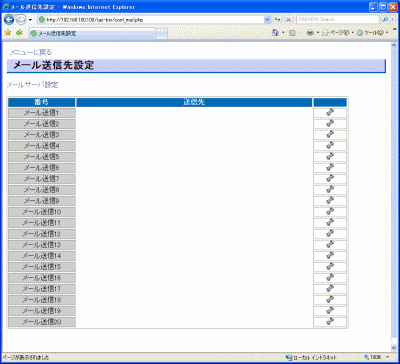Open the メールサーバ設定 link
This screenshot has height=364, width=400.
point(33,85)
